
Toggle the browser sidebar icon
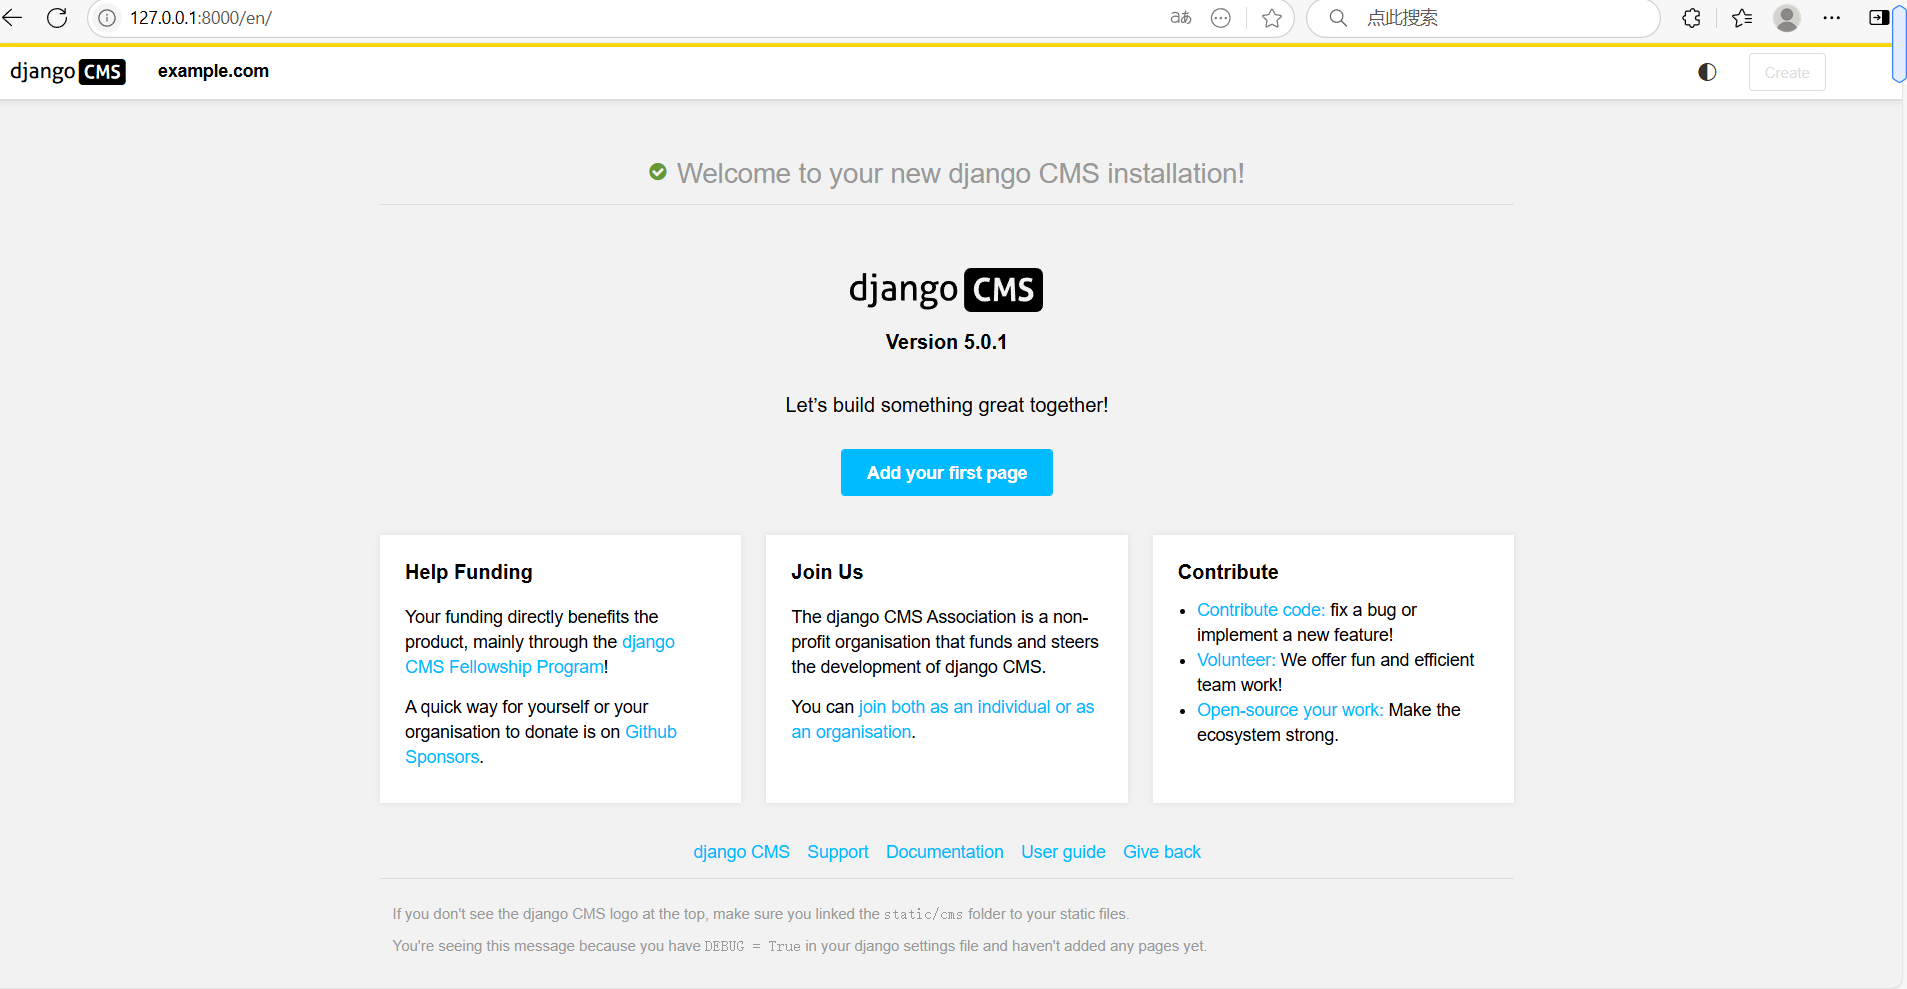pos(1879,18)
